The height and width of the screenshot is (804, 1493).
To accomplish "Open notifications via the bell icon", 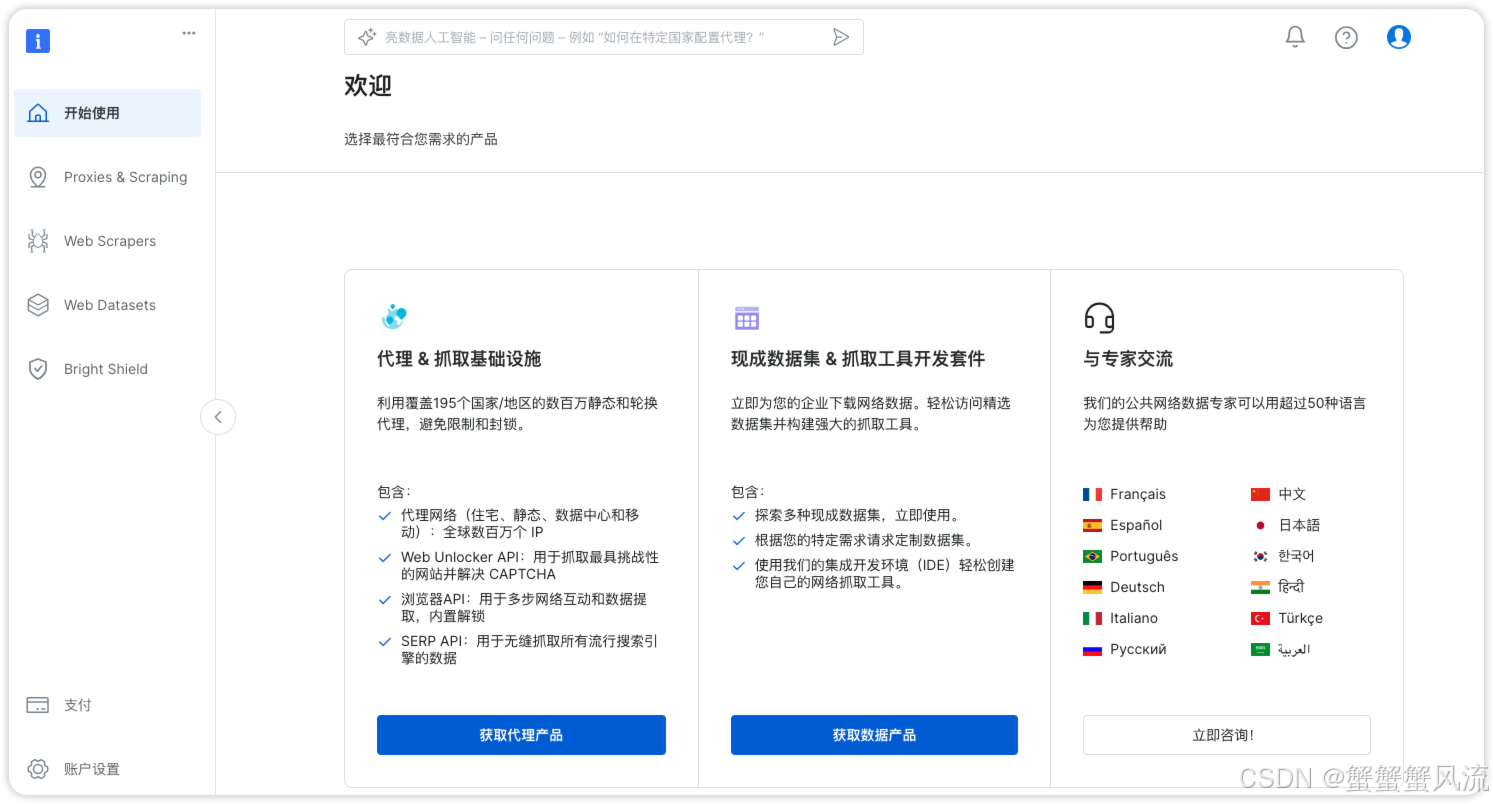I will click(1295, 37).
